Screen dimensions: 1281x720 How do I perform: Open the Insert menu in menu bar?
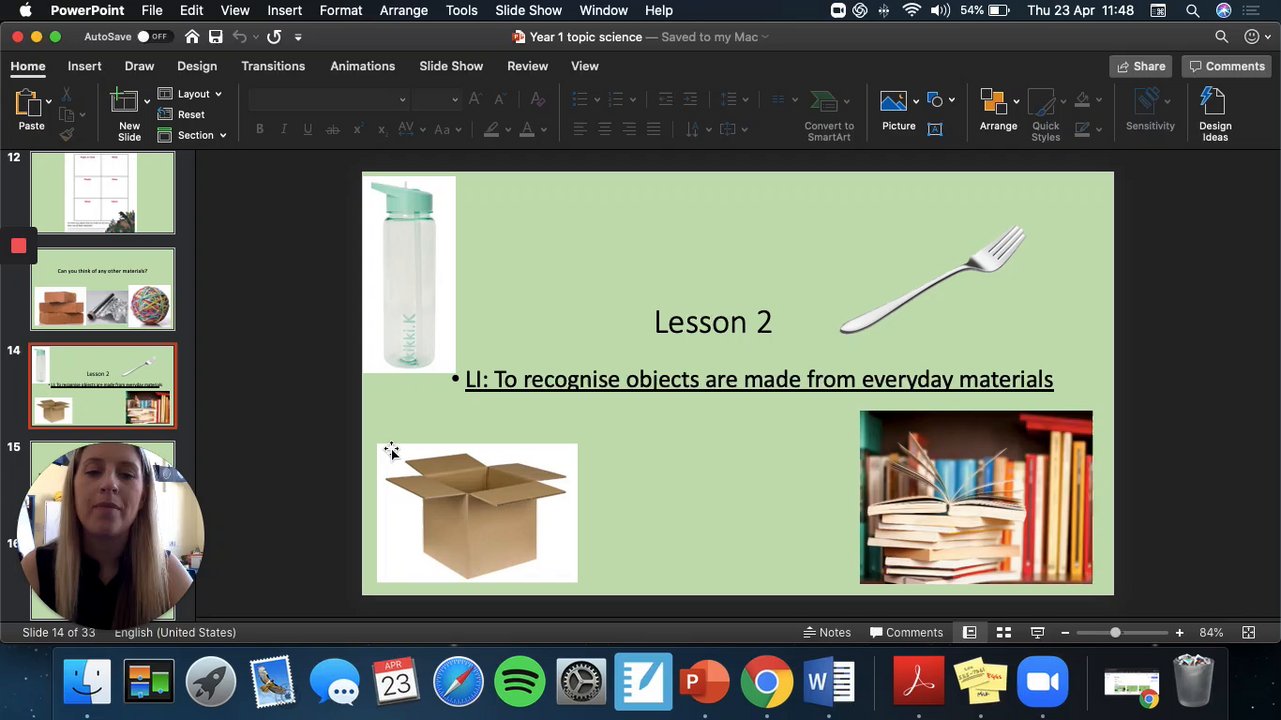(x=284, y=10)
